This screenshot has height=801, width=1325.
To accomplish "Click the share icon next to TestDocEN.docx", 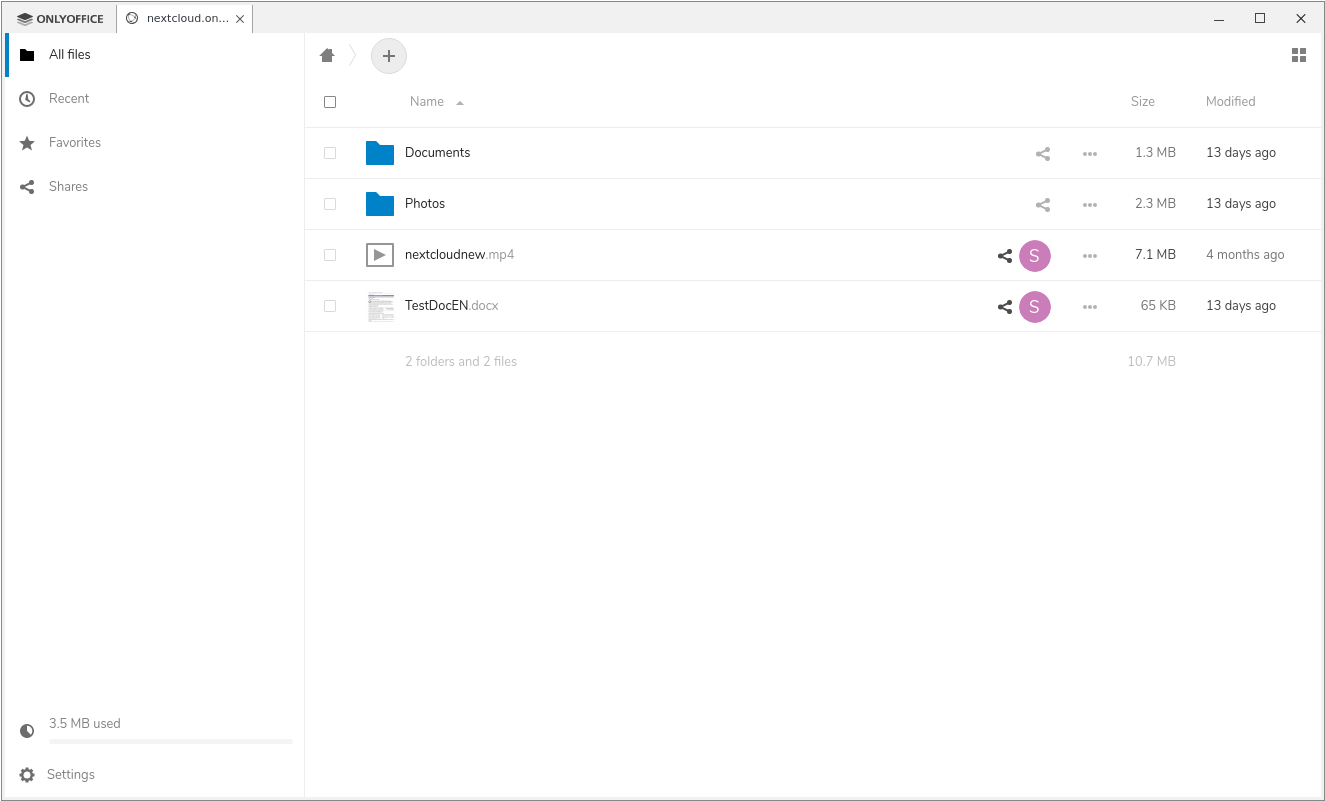I will (x=1004, y=306).
